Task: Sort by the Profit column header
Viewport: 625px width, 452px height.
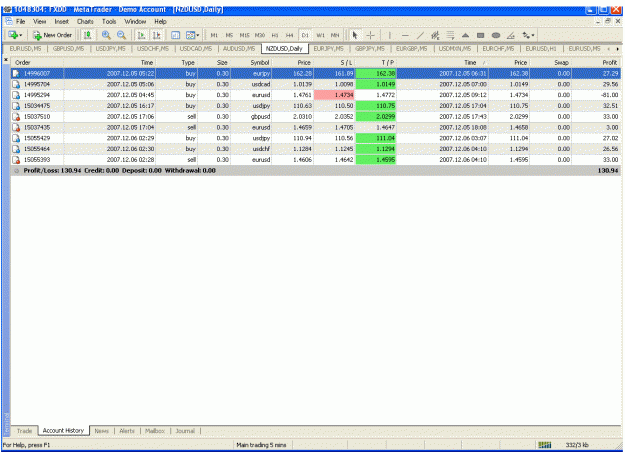Action: coord(596,63)
